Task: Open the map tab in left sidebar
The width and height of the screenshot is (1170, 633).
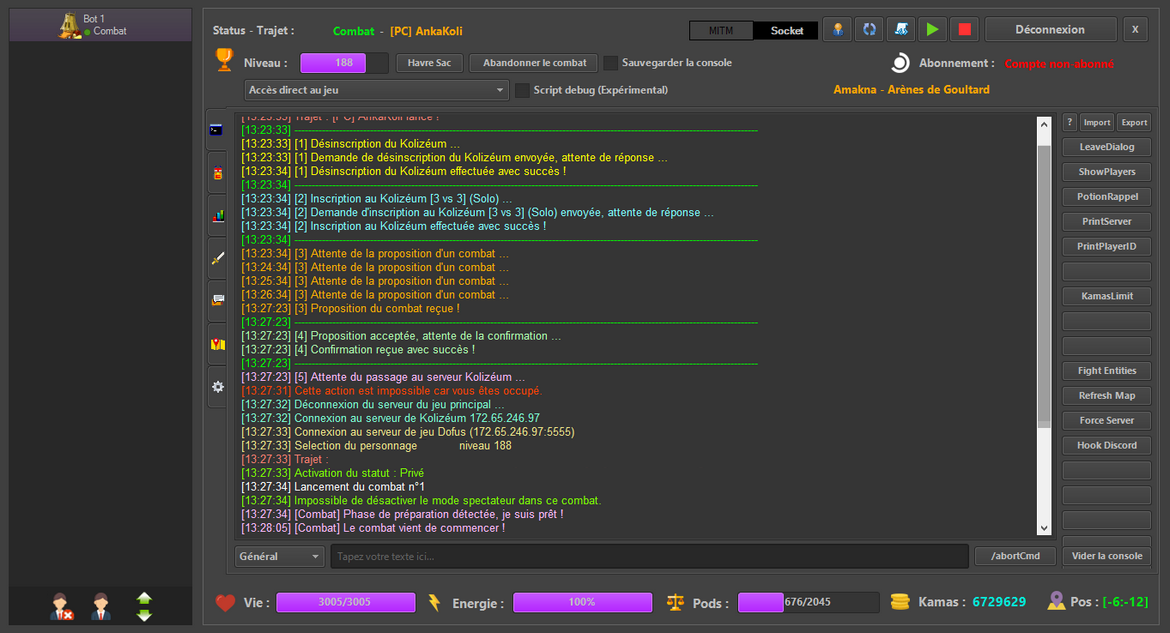Action: [x=217, y=344]
